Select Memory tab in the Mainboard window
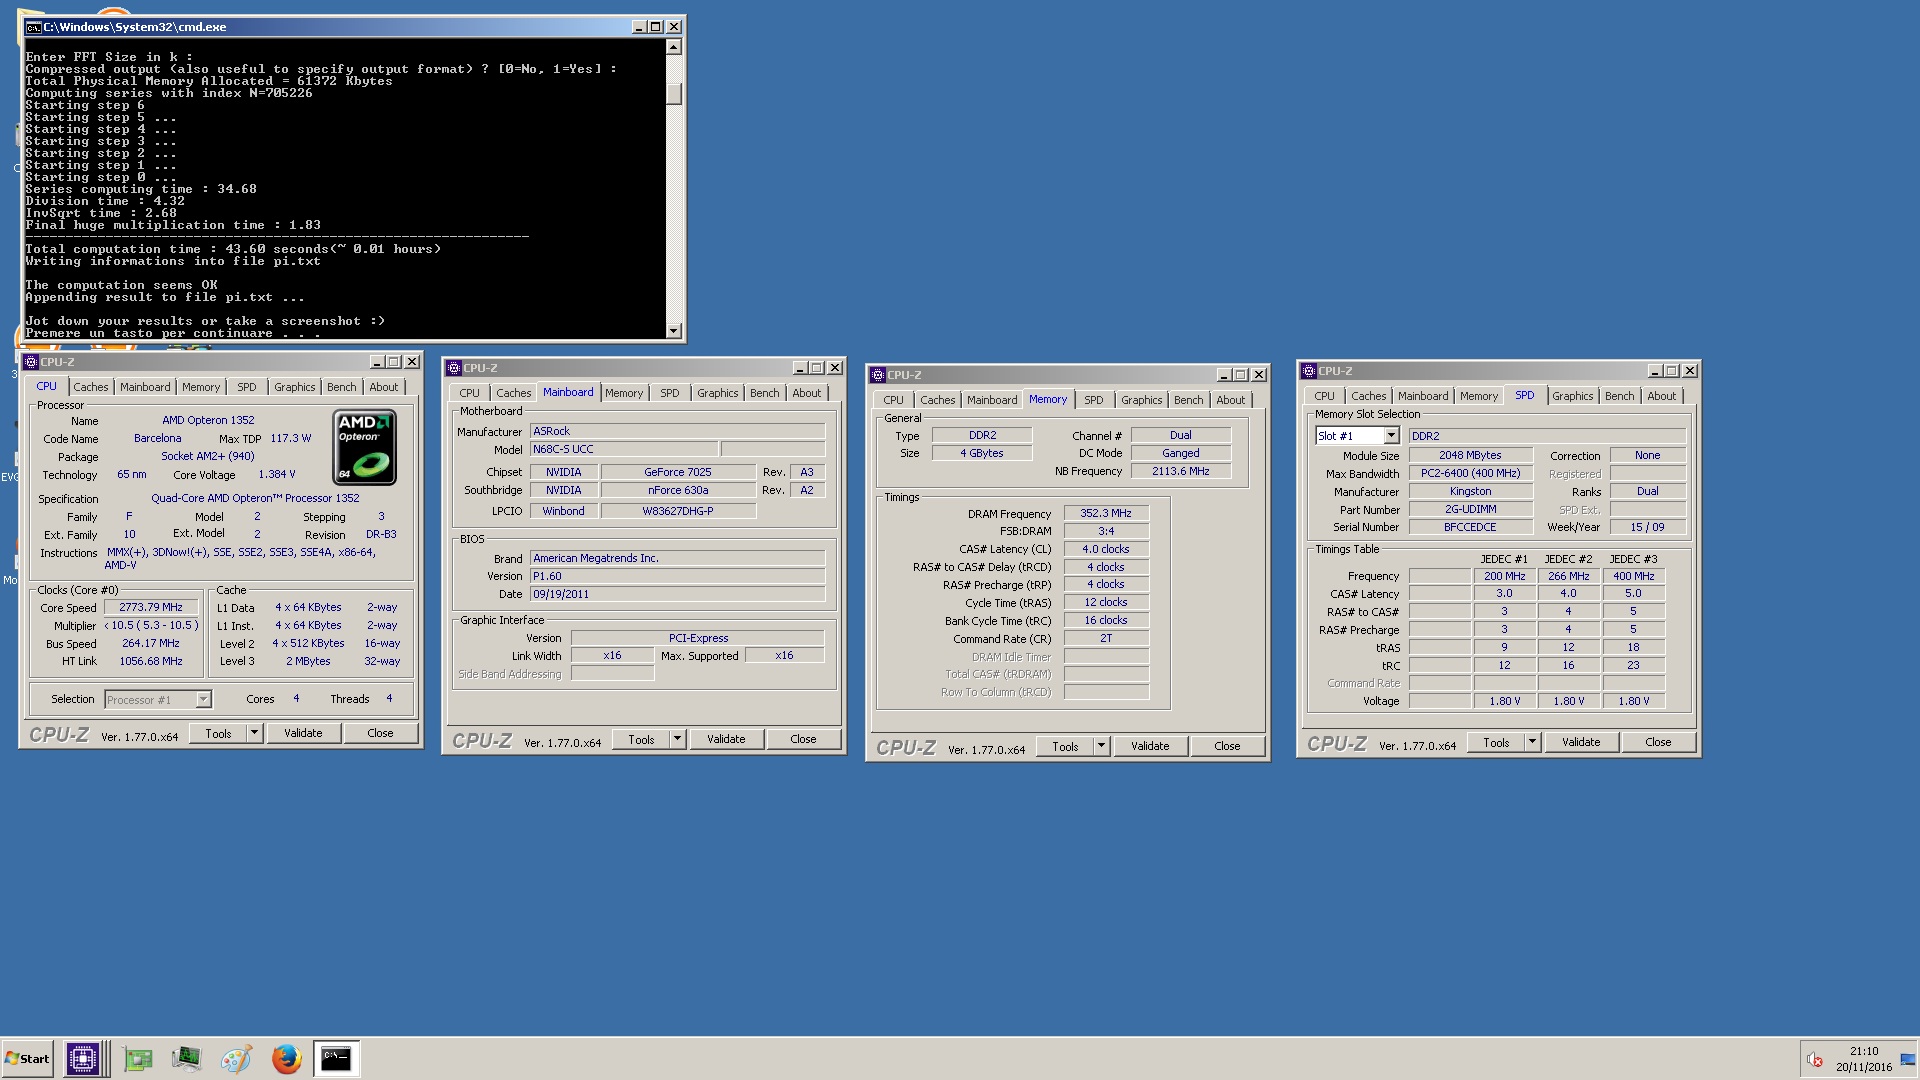The image size is (1920, 1080). pos(624,393)
